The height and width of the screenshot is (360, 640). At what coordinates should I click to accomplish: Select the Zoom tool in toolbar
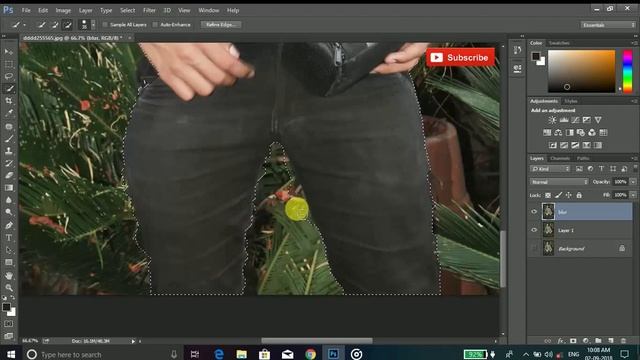click(x=9, y=288)
